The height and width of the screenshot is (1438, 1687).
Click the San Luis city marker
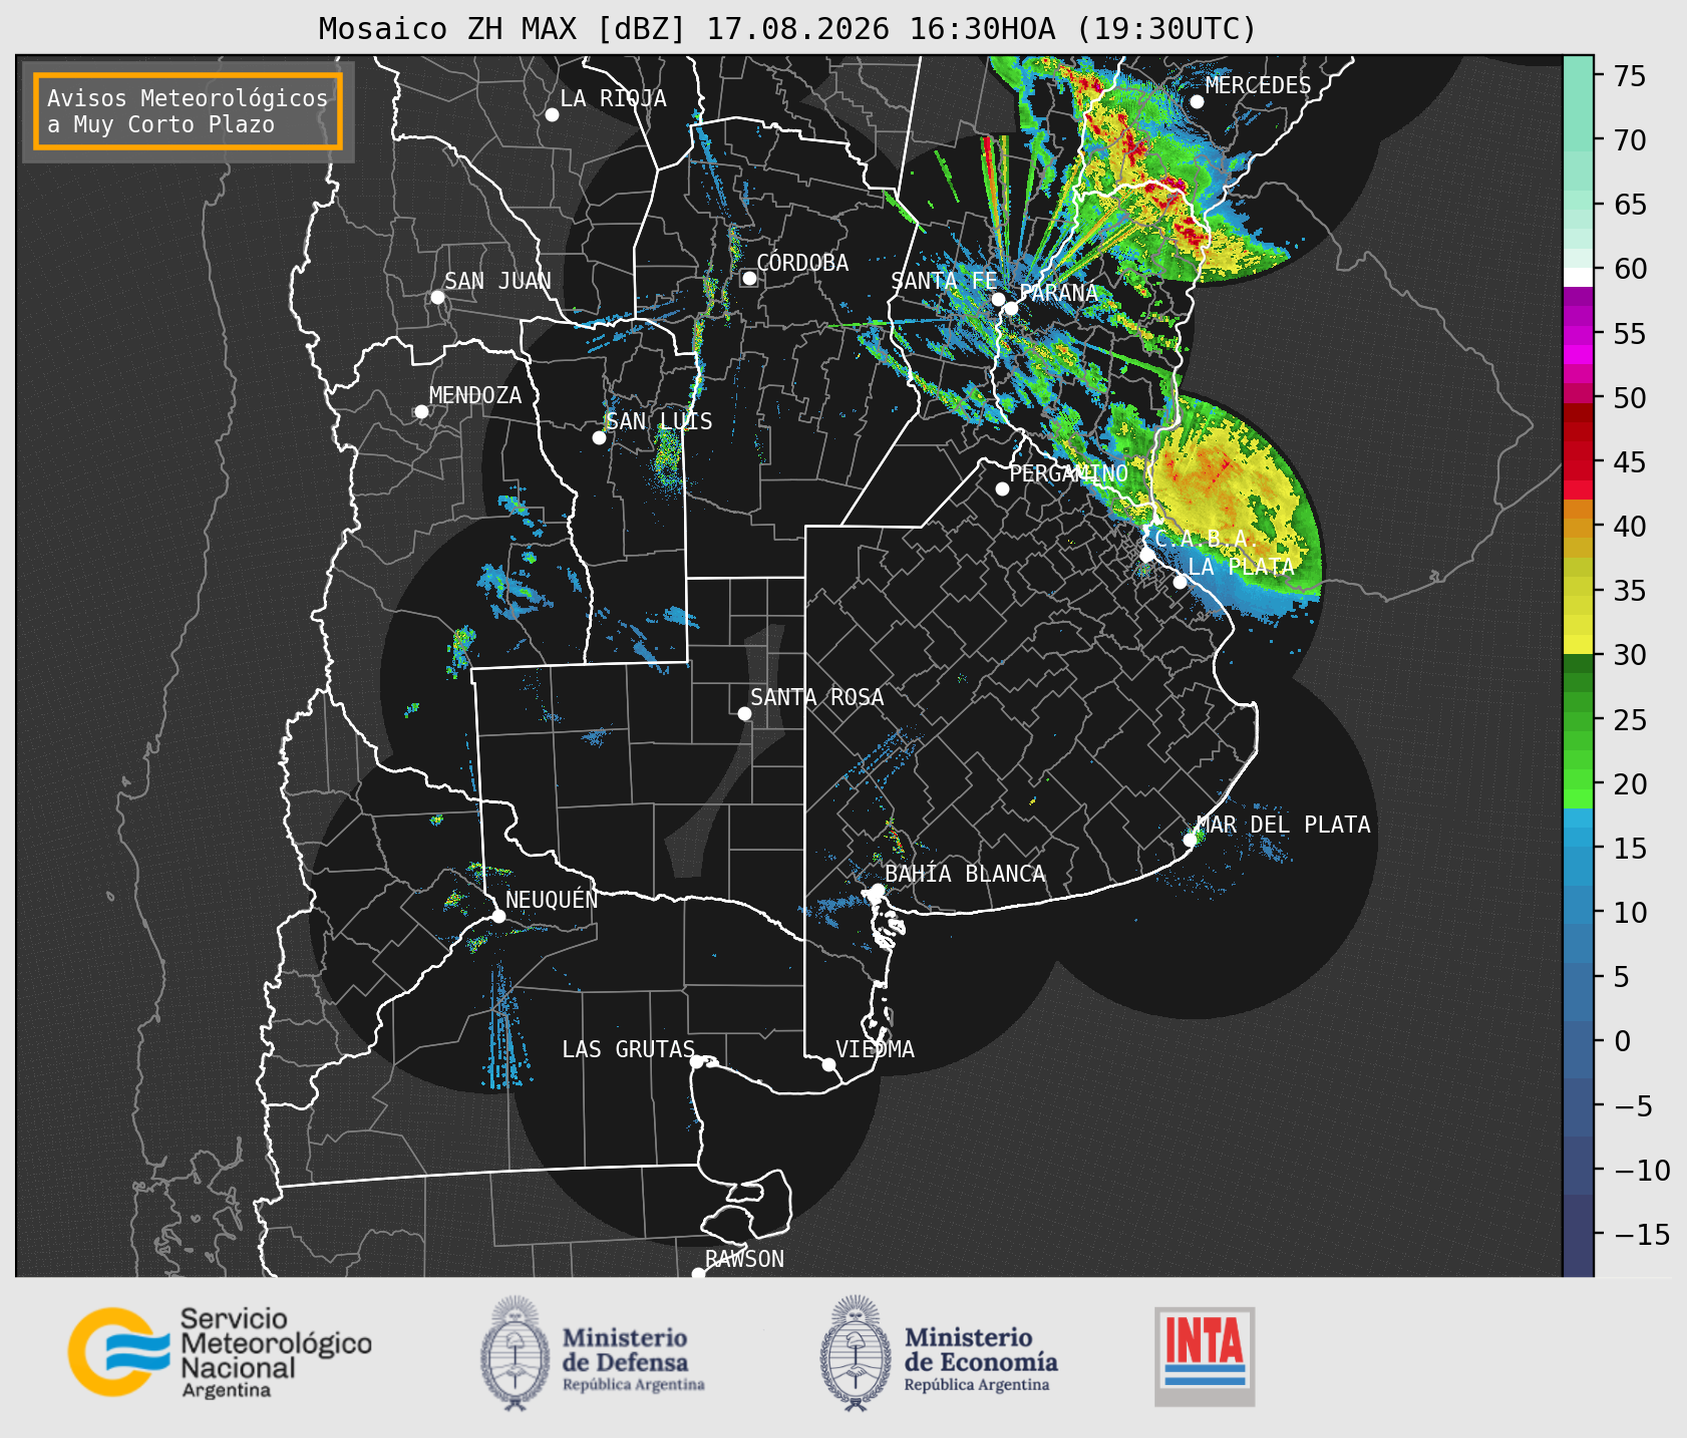(x=599, y=437)
